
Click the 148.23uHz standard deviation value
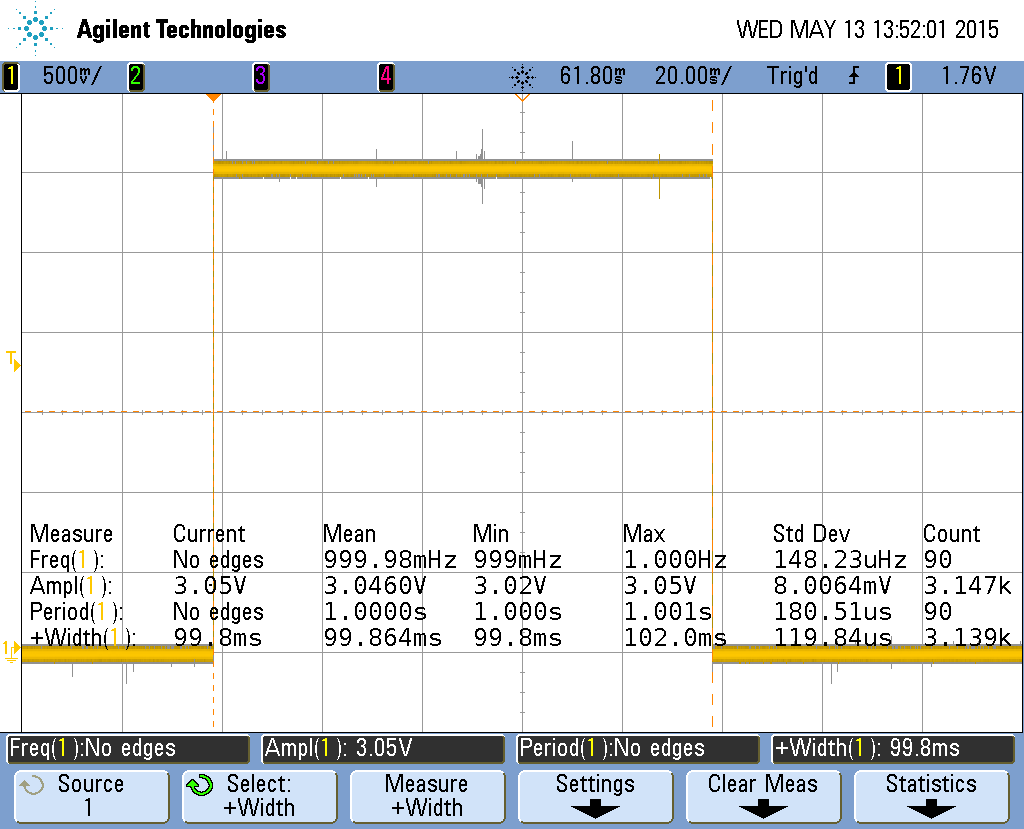[x=840, y=560]
